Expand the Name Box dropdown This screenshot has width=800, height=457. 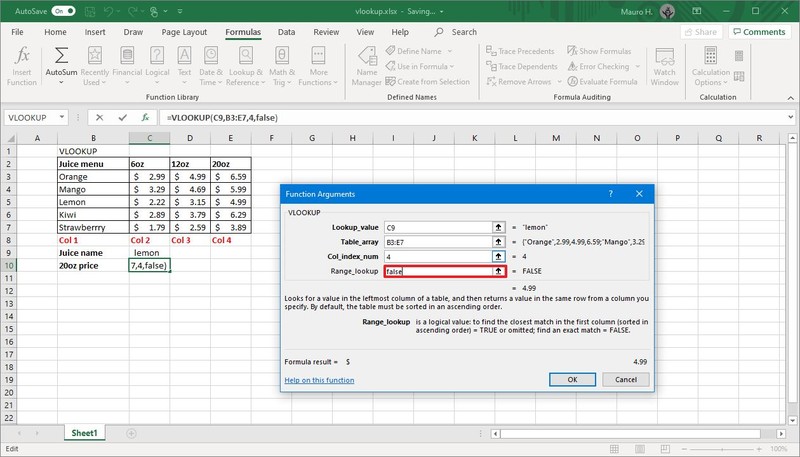[x=61, y=117]
